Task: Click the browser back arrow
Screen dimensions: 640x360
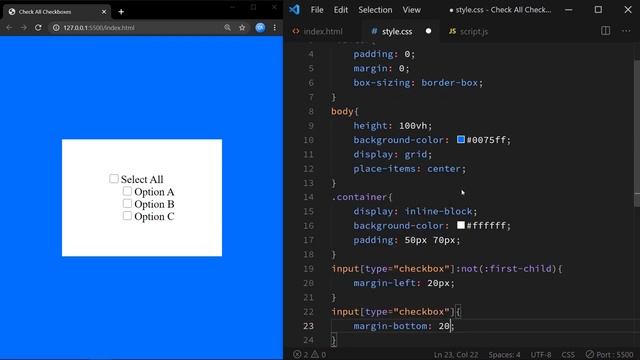Action: (9, 28)
